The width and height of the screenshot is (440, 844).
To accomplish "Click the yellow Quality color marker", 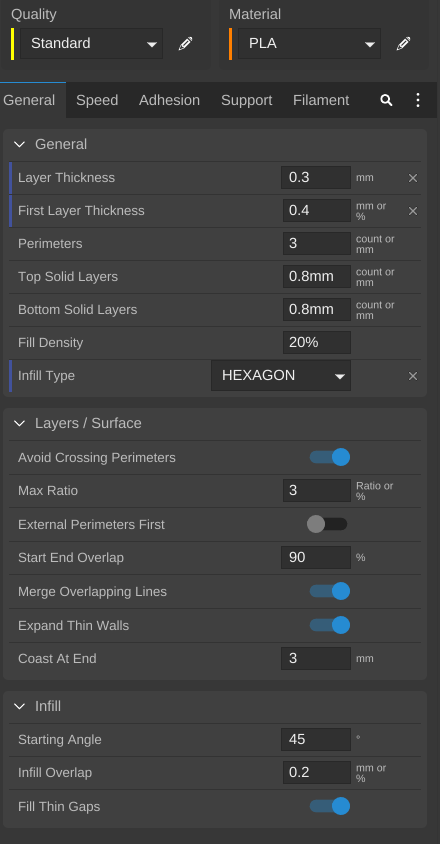I will (x=13, y=44).
